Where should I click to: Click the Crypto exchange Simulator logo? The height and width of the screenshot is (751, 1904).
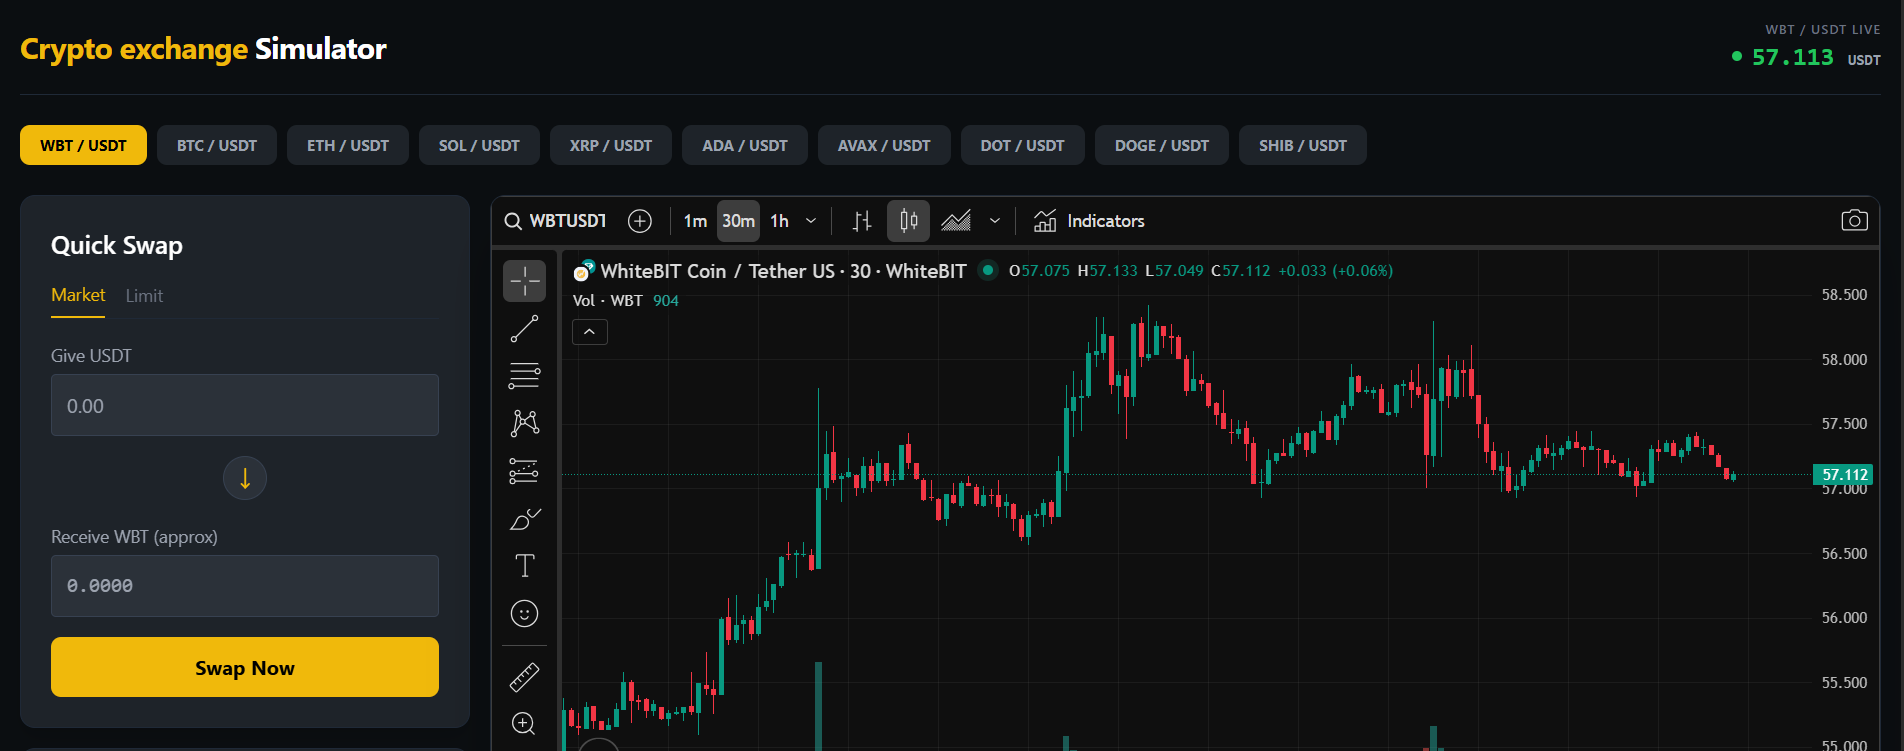click(x=203, y=49)
